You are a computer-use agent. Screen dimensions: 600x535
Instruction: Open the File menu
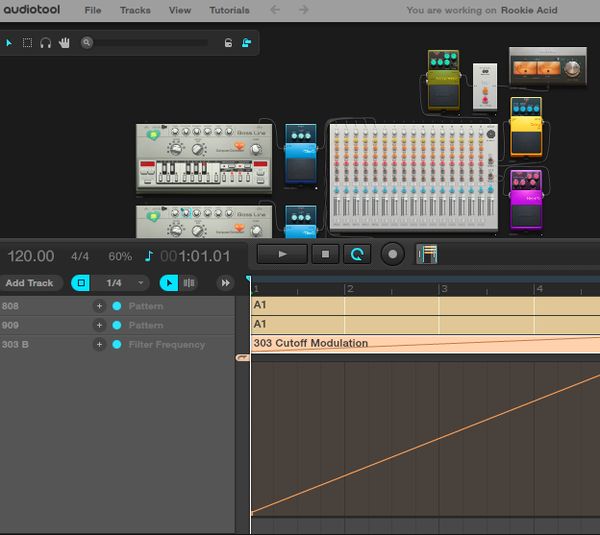click(92, 10)
